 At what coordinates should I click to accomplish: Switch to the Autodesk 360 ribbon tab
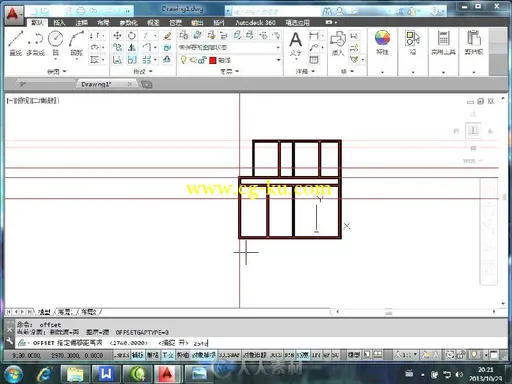pyautogui.click(x=255, y=23)
